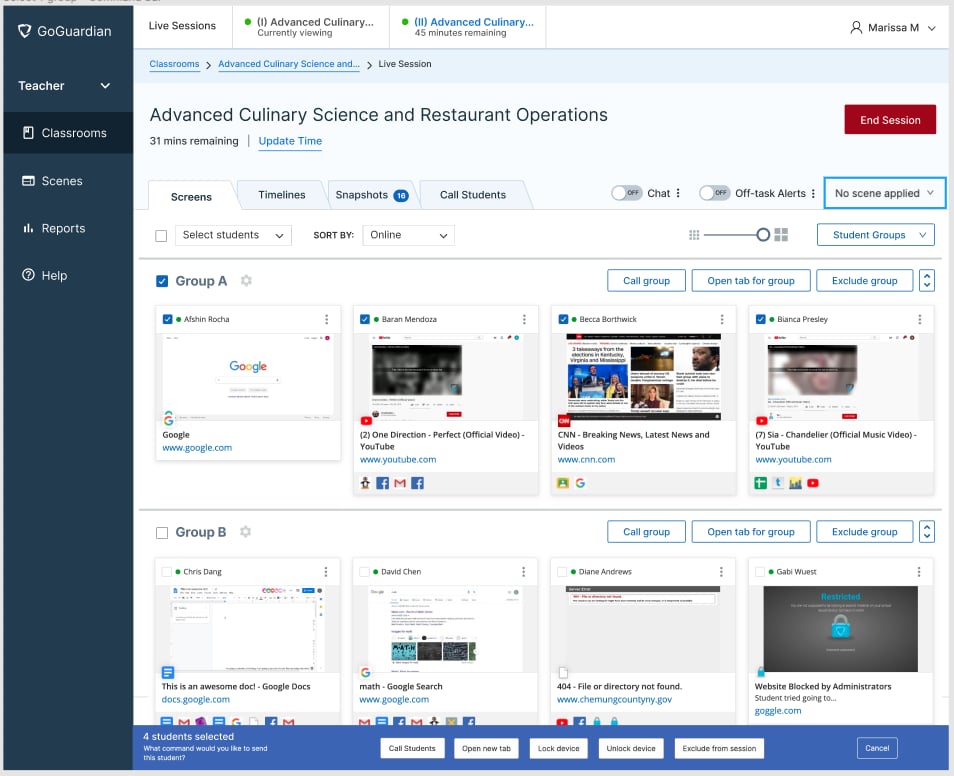This screenshot has width=954, height=776.
Task: Uncheck Afshin Rocha's checkbox
Action: [167, 319]
